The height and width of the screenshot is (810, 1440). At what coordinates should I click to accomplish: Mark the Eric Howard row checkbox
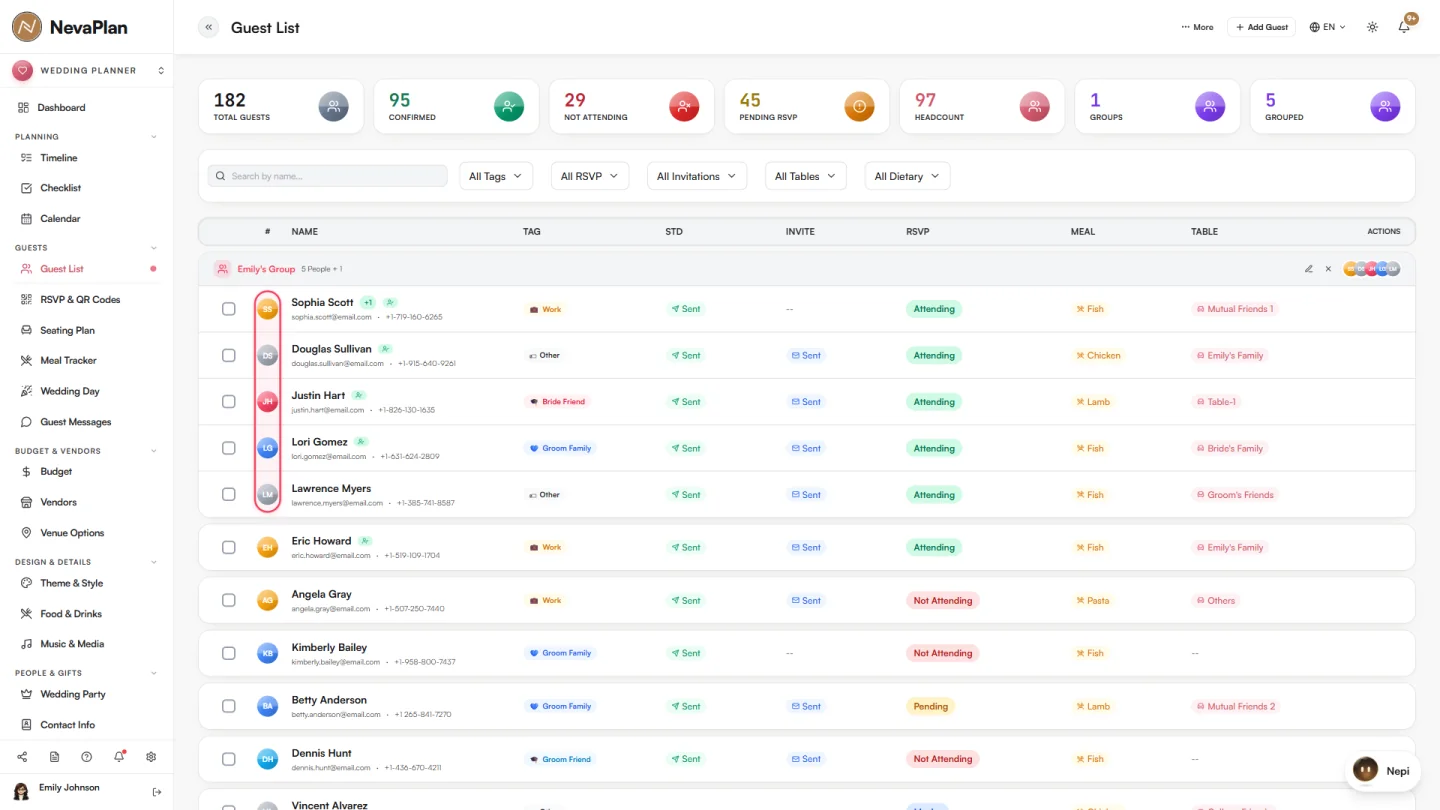(229, 547)
